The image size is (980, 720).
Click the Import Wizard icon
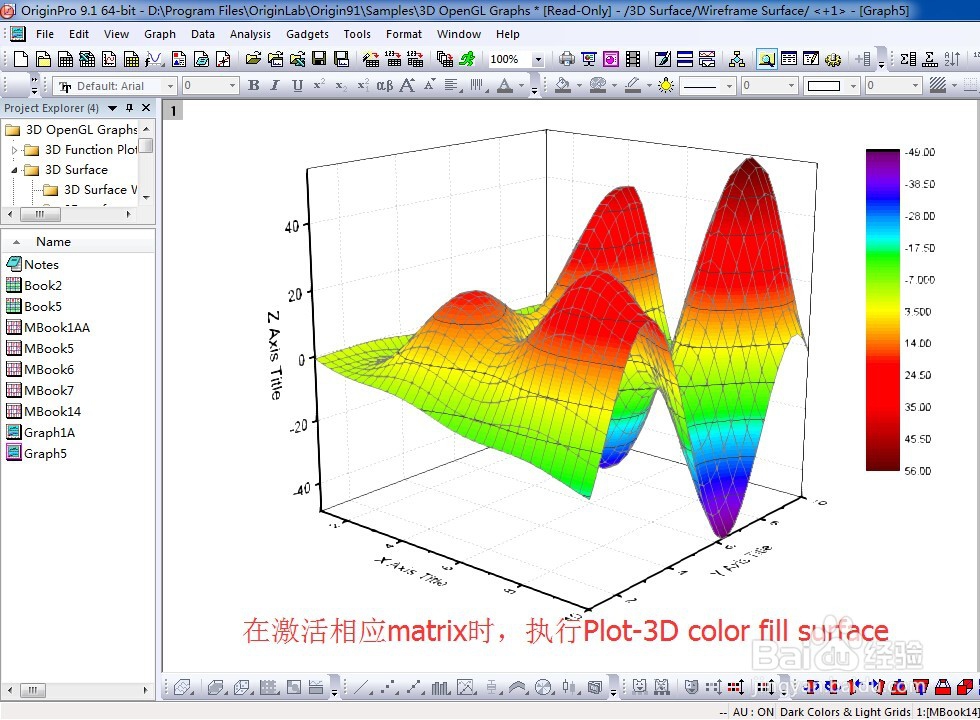[371, 59]
